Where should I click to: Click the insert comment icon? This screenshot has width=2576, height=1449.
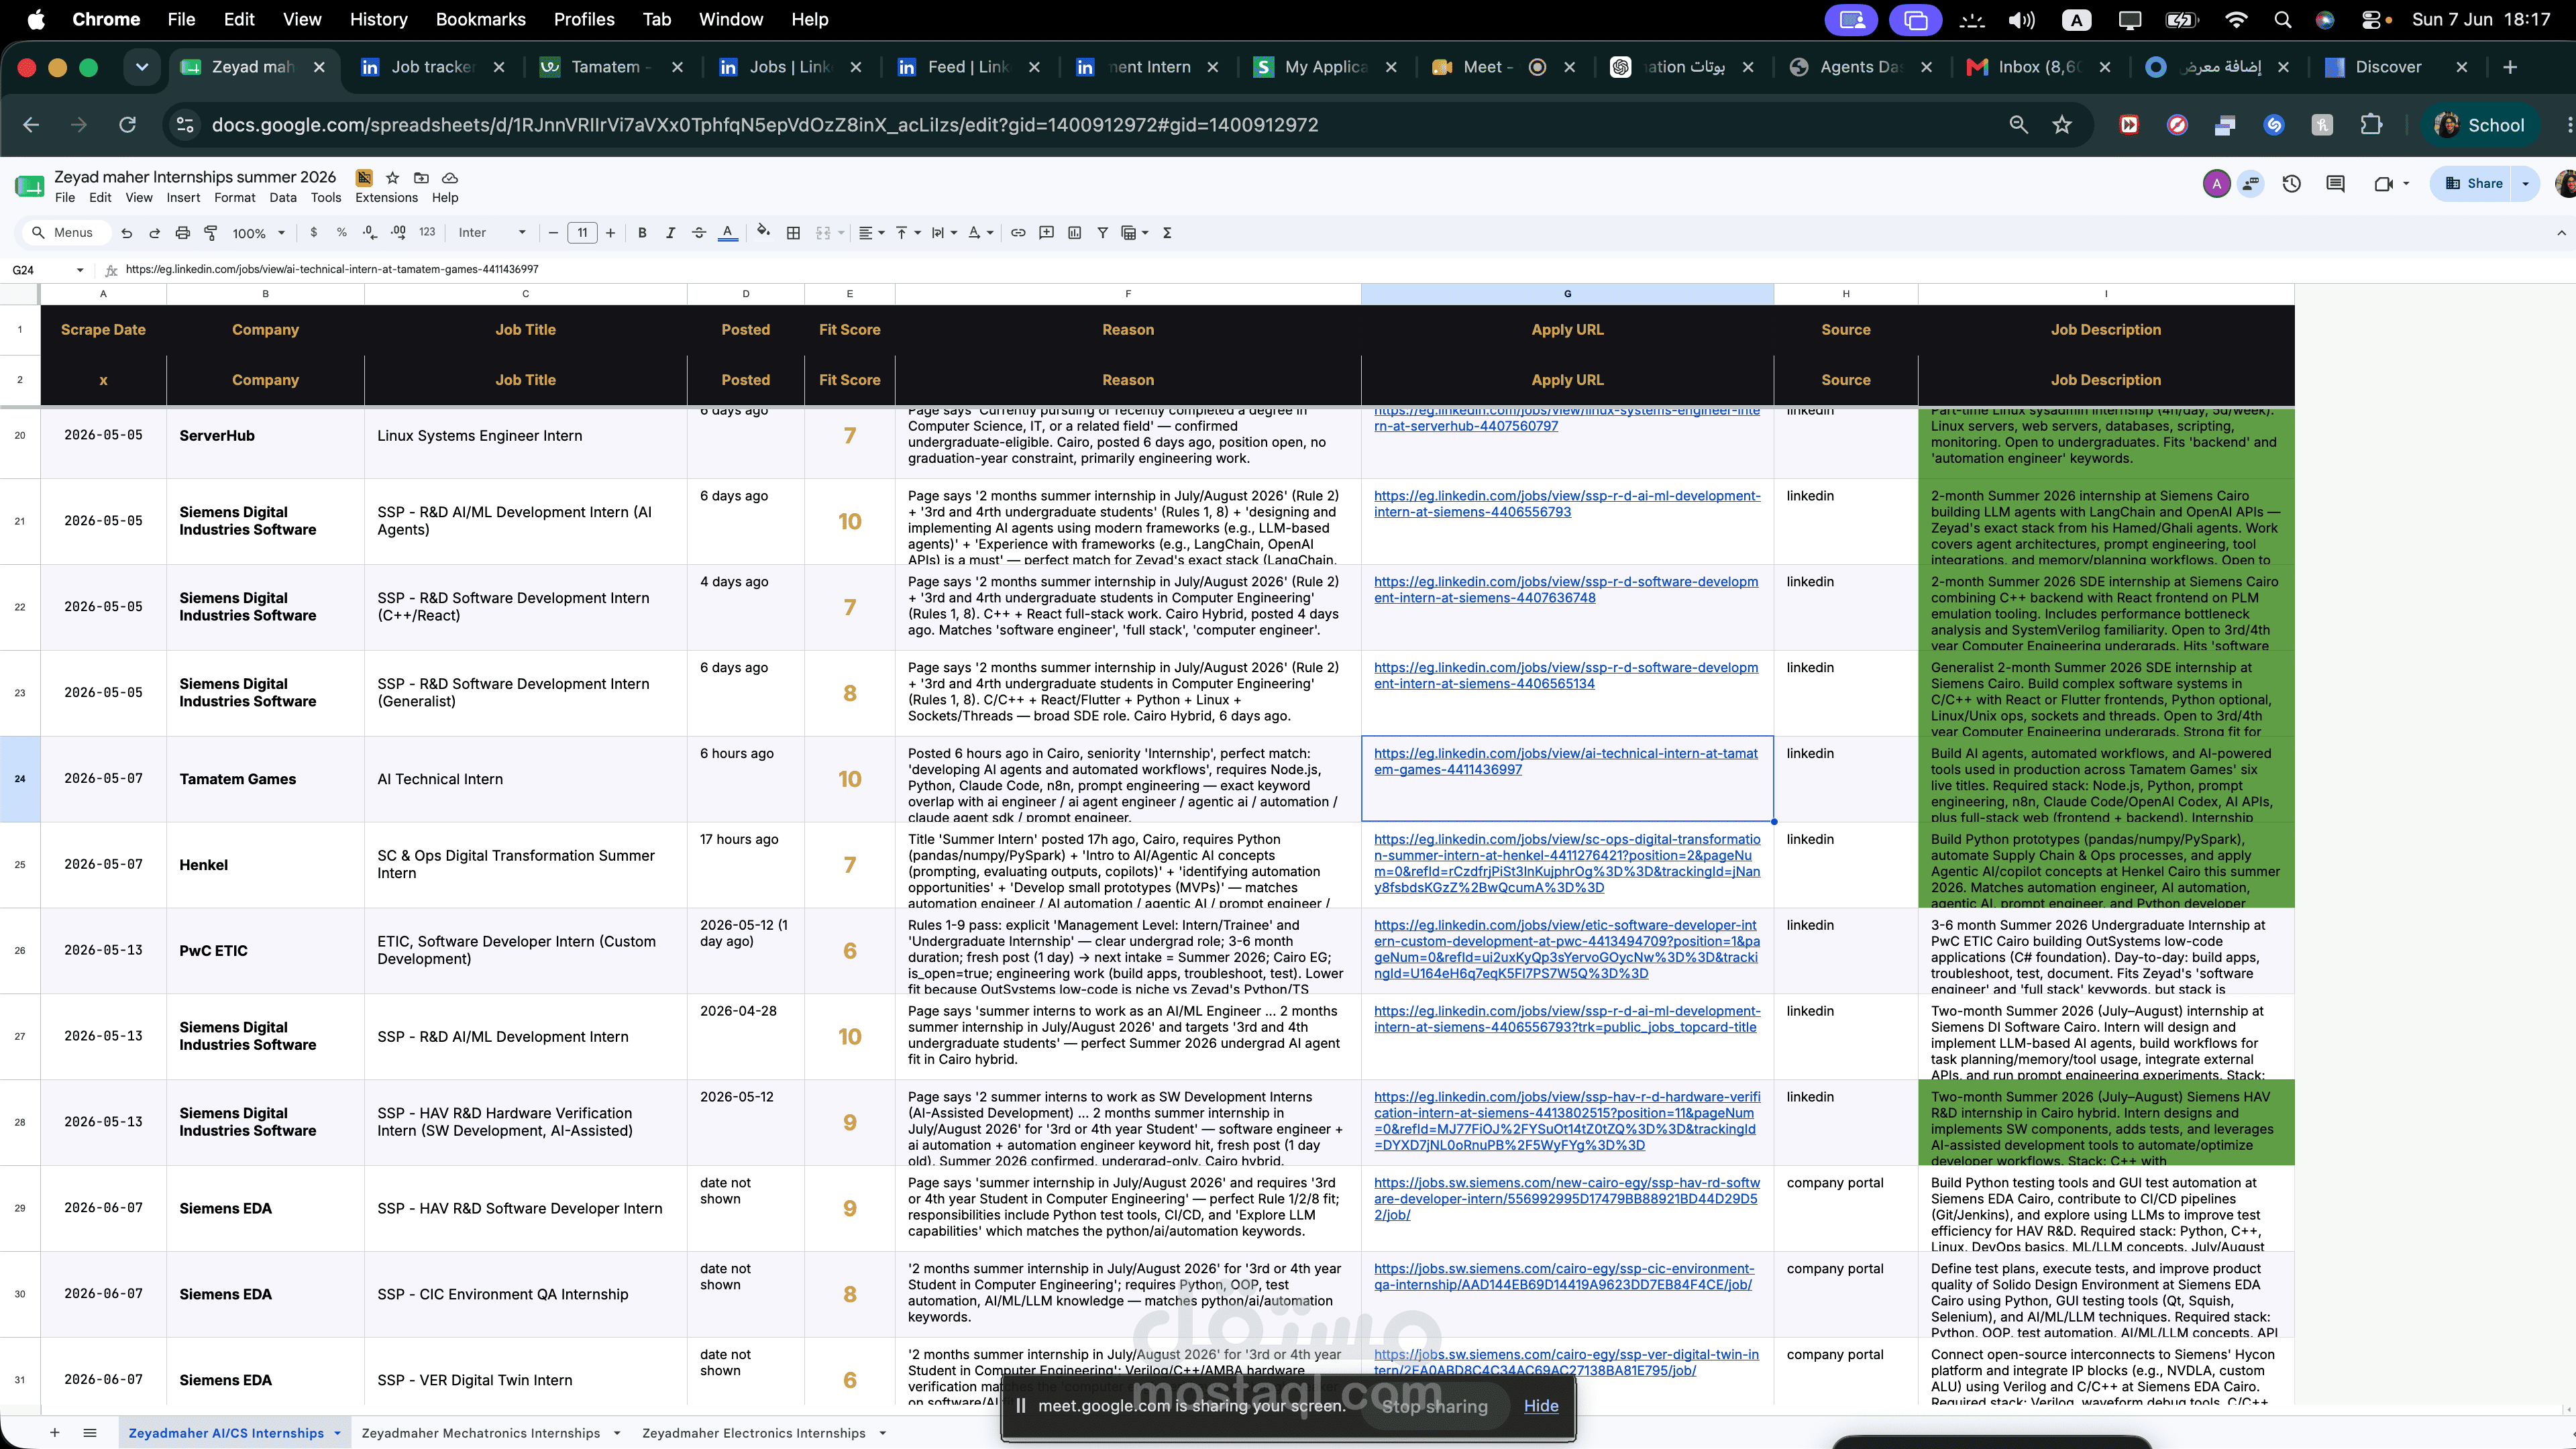[x=1046, y=233]
